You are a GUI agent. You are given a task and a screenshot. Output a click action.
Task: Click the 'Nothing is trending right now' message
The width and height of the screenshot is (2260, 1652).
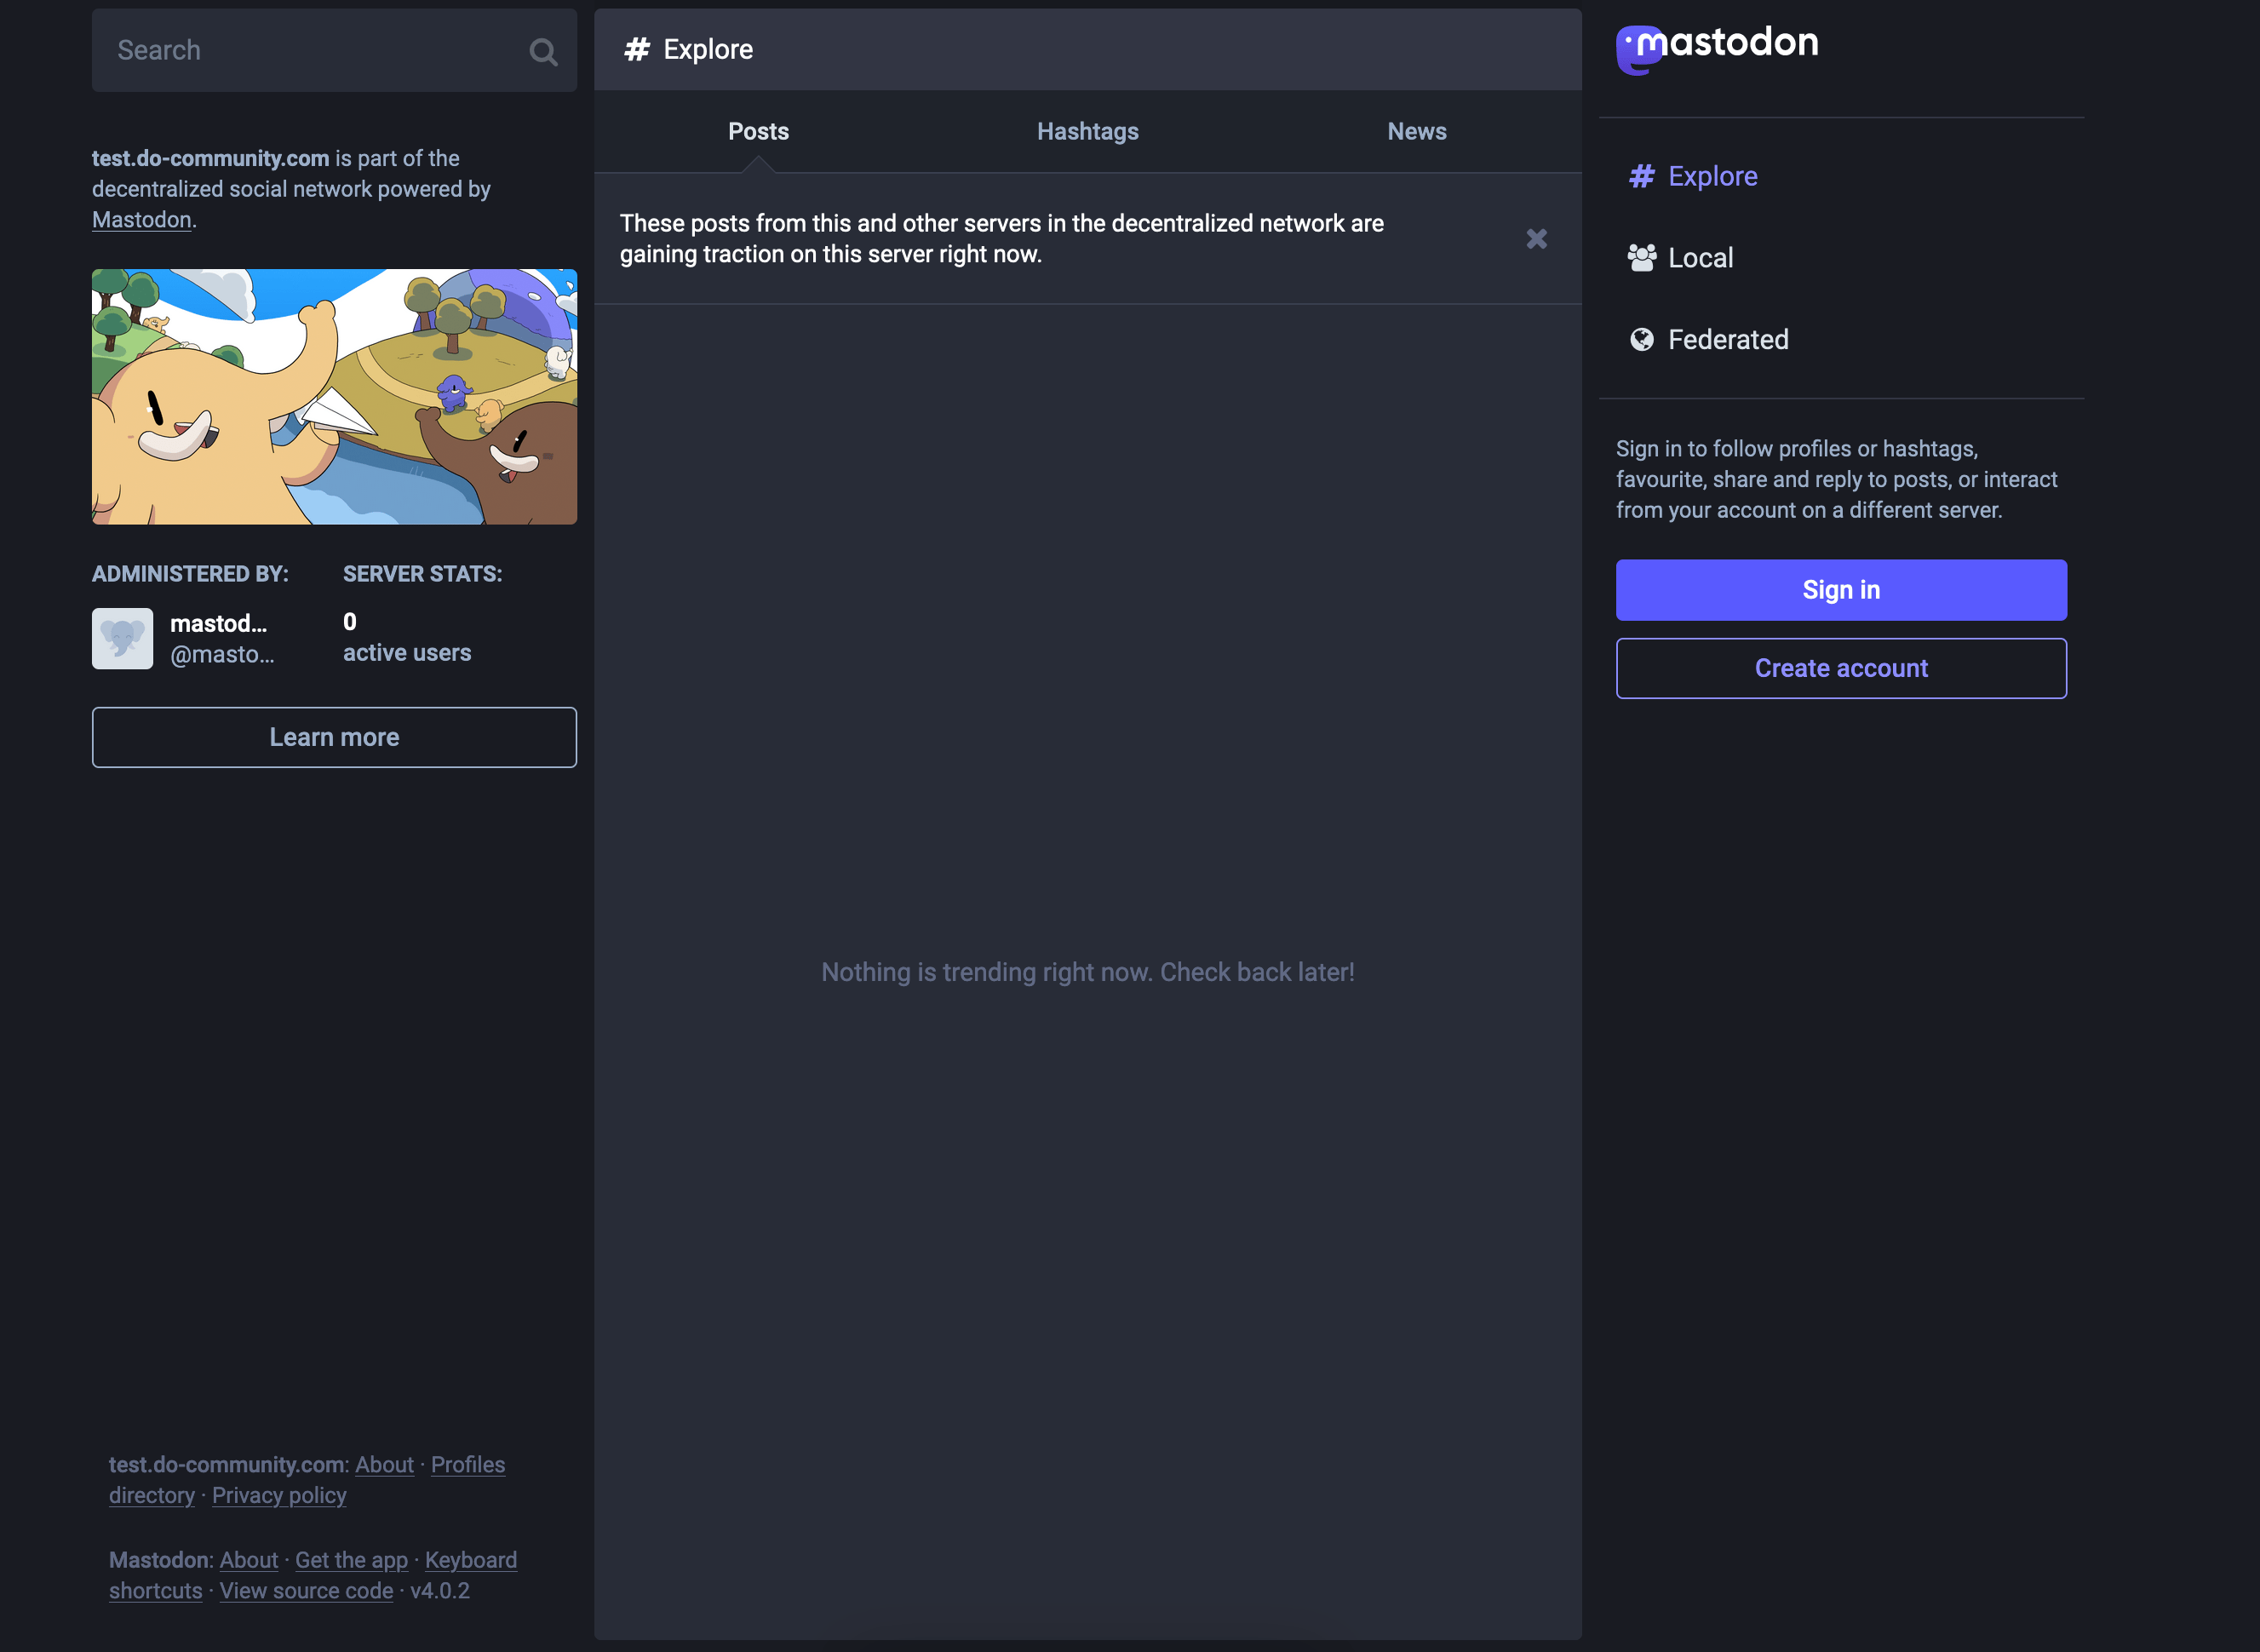tap(1088, 972)
